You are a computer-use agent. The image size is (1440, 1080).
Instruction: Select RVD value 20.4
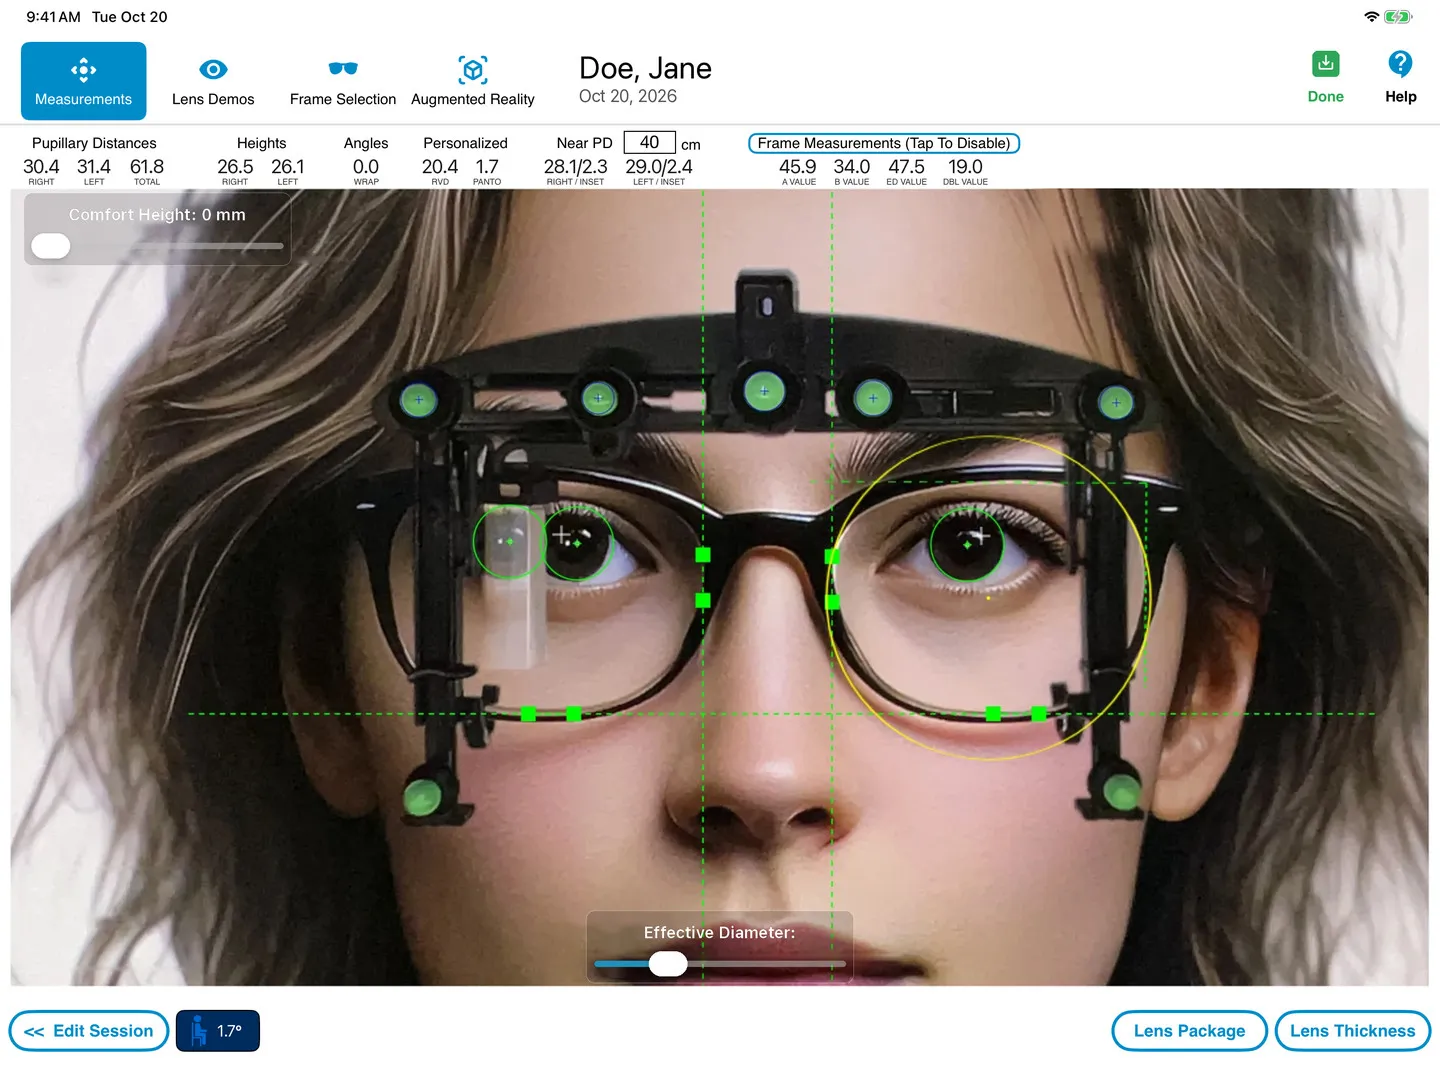(x=440, y=167)
